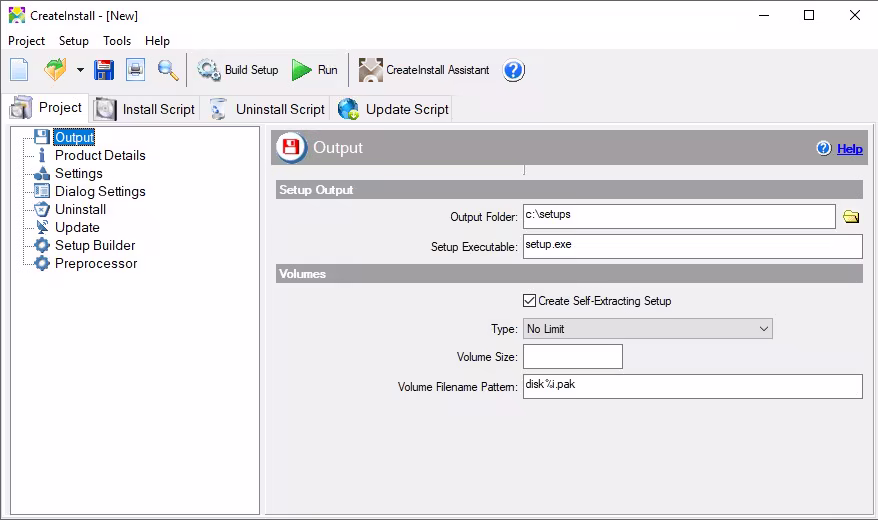Minimize the CreateInstall window
Image resolution: width=878 pixels, height=520 pixels.
pyautogui.click(x=764, y=16)
